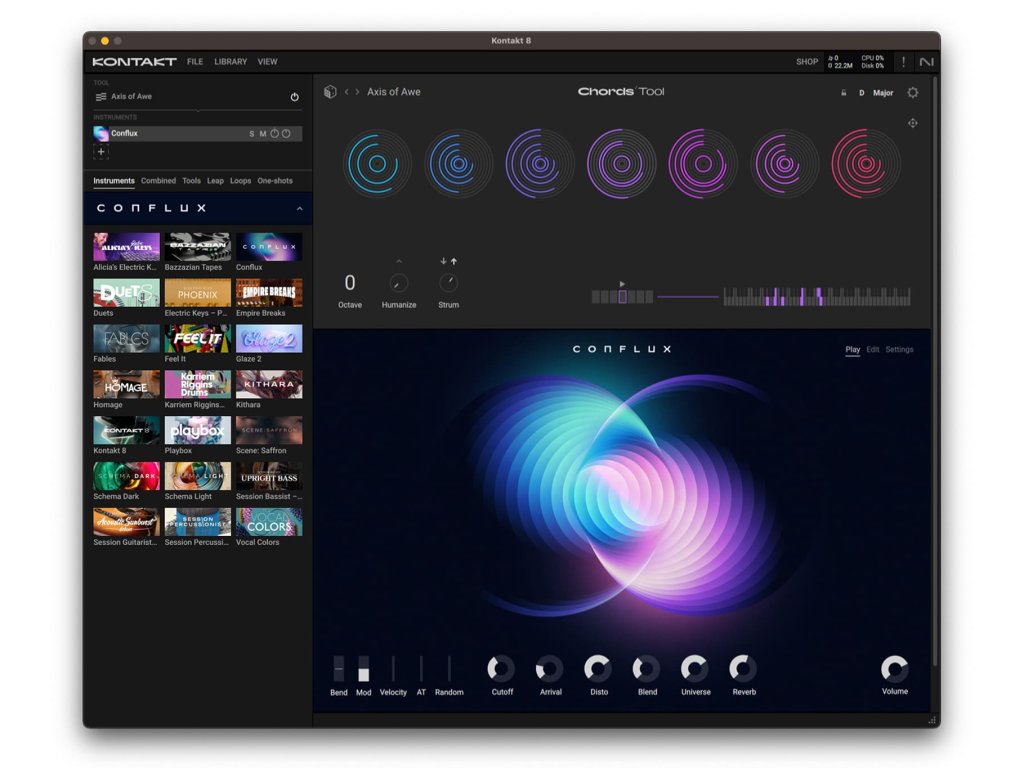
Task: Switch to the Tools tab
Action: 191,181
